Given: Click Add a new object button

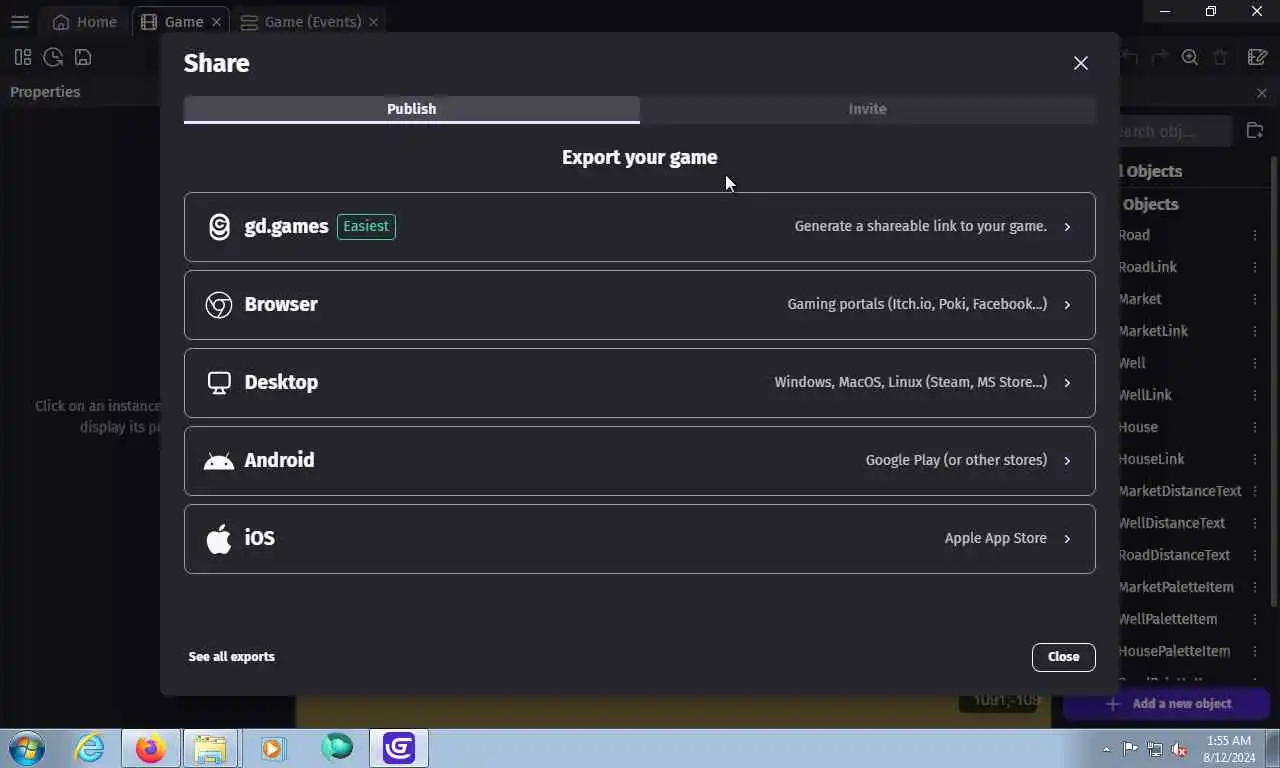Looking at the screenshot, I should pyautogui.click(x=1167, y=704).
